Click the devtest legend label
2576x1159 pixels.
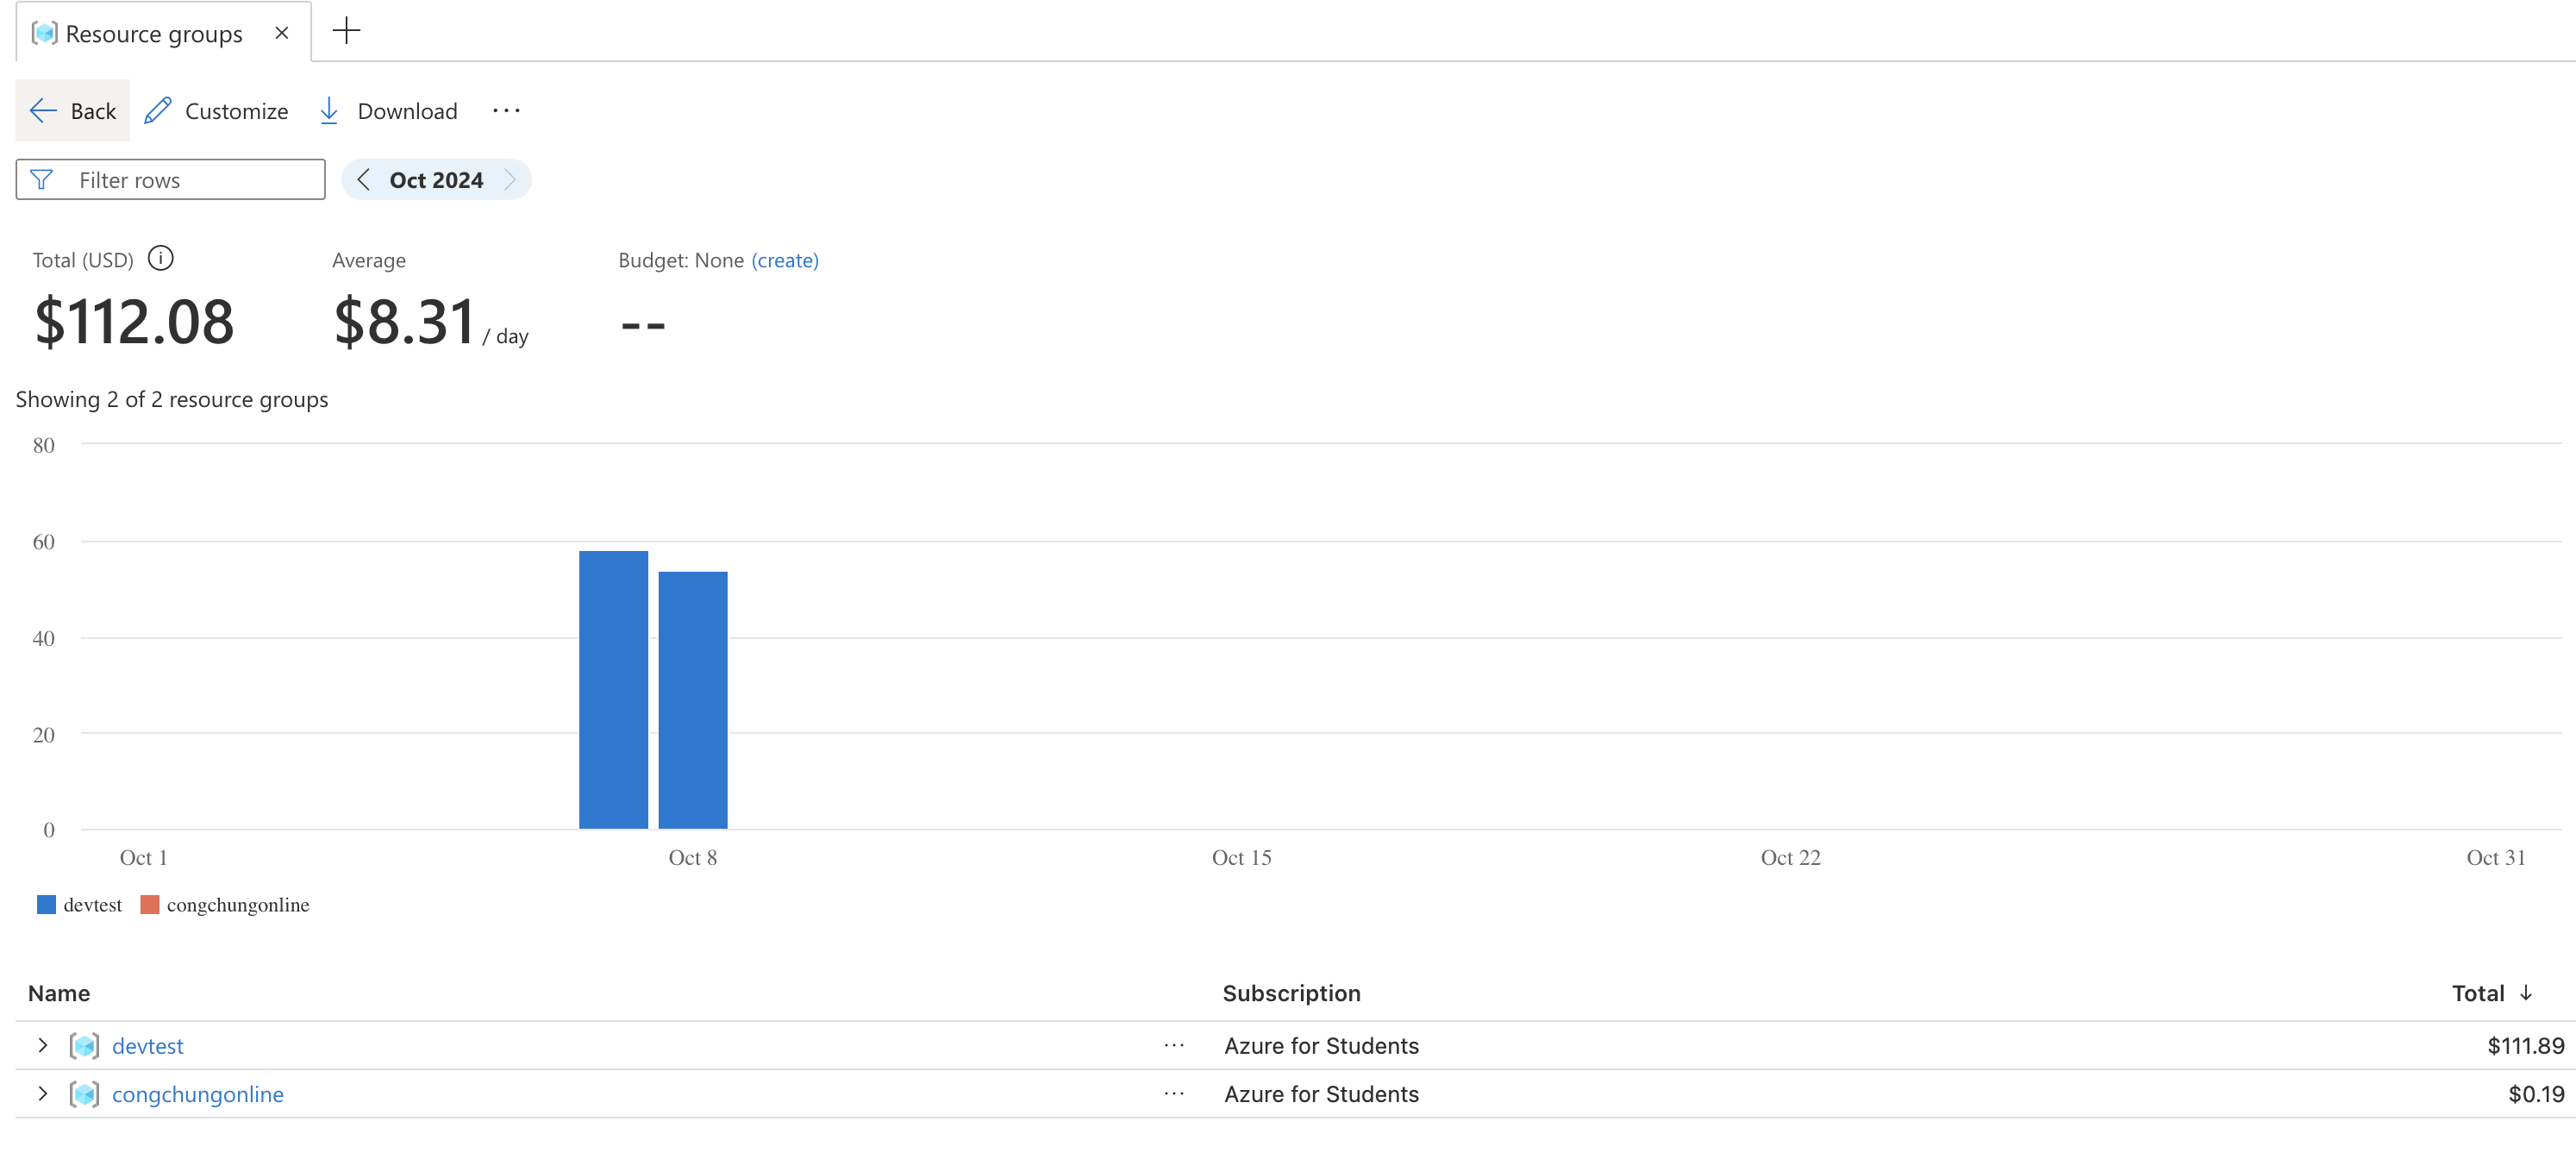click(x=92, y=905)
